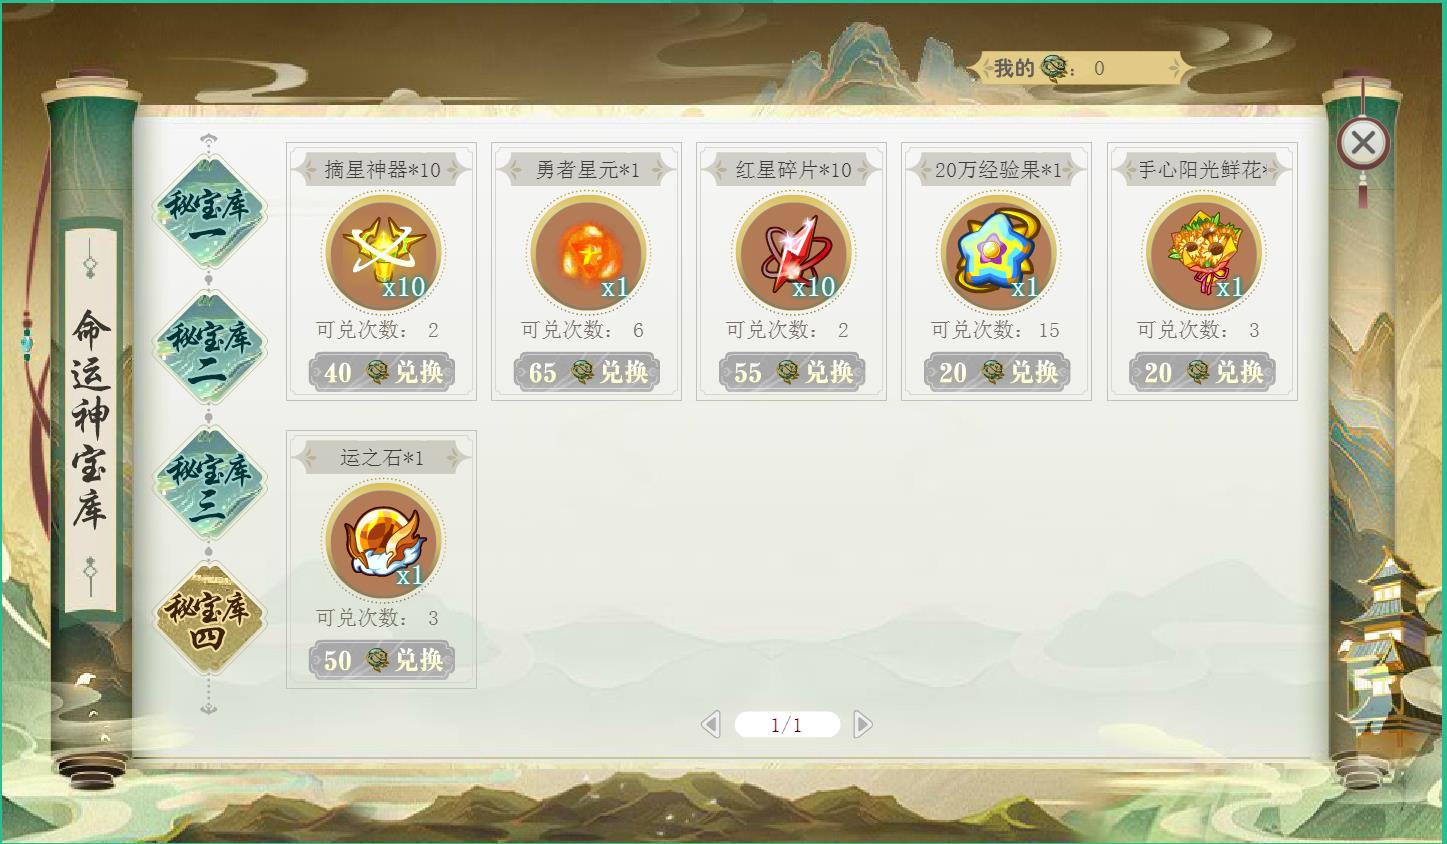Click 20 兑换 under 20万经验果
The height and width of the screenshot is (844, 1447).
click(998, 373)
